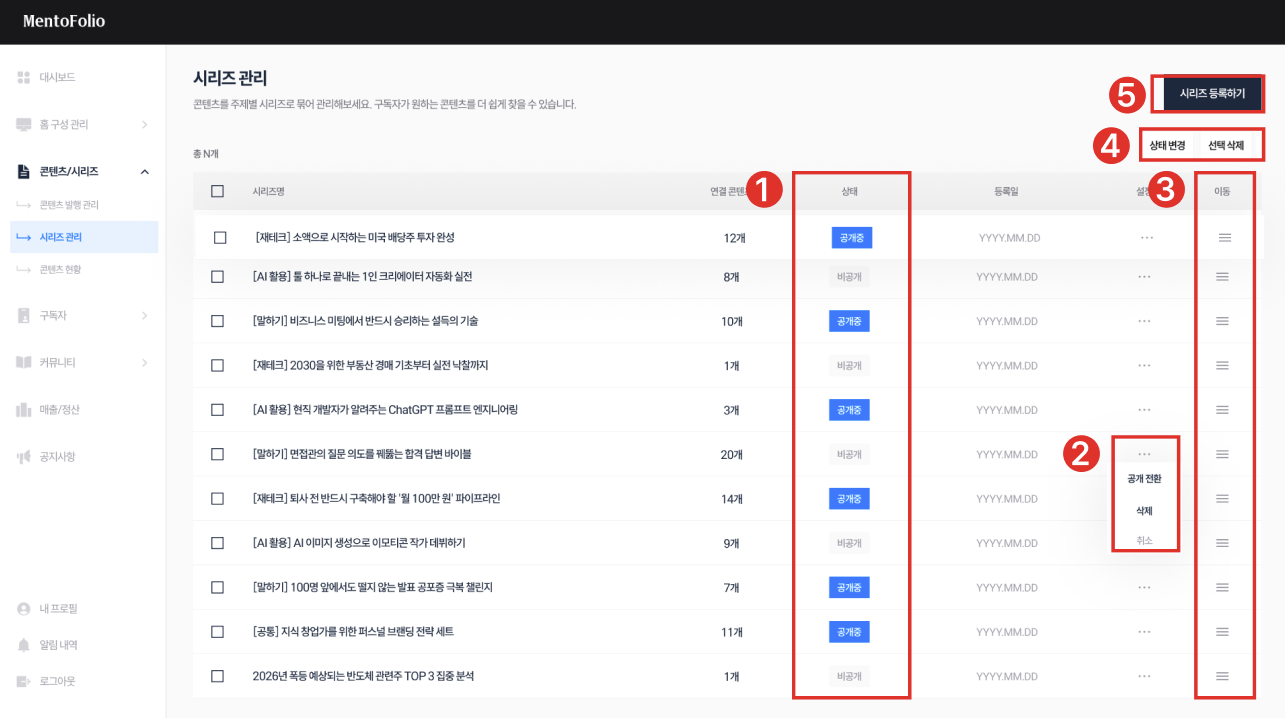Check the 1인 크리에이터 자동화 실전 checkbox

pyautogui.click(x=218, y=277)
